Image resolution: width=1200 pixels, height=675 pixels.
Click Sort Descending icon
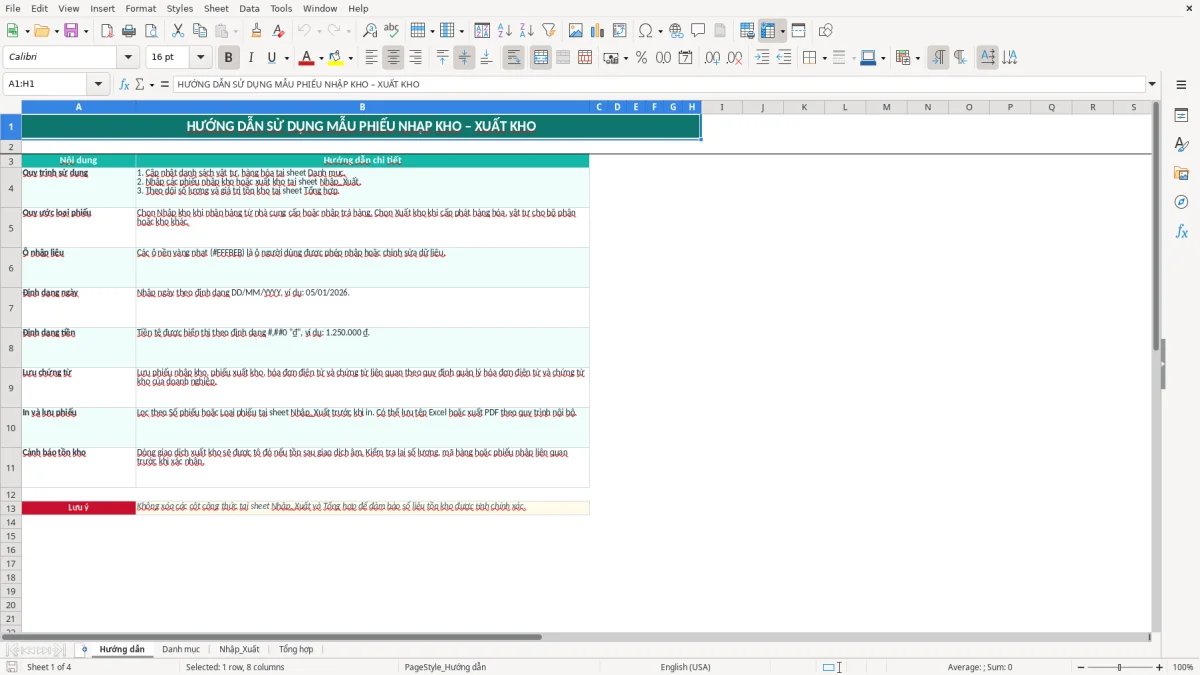526,31
